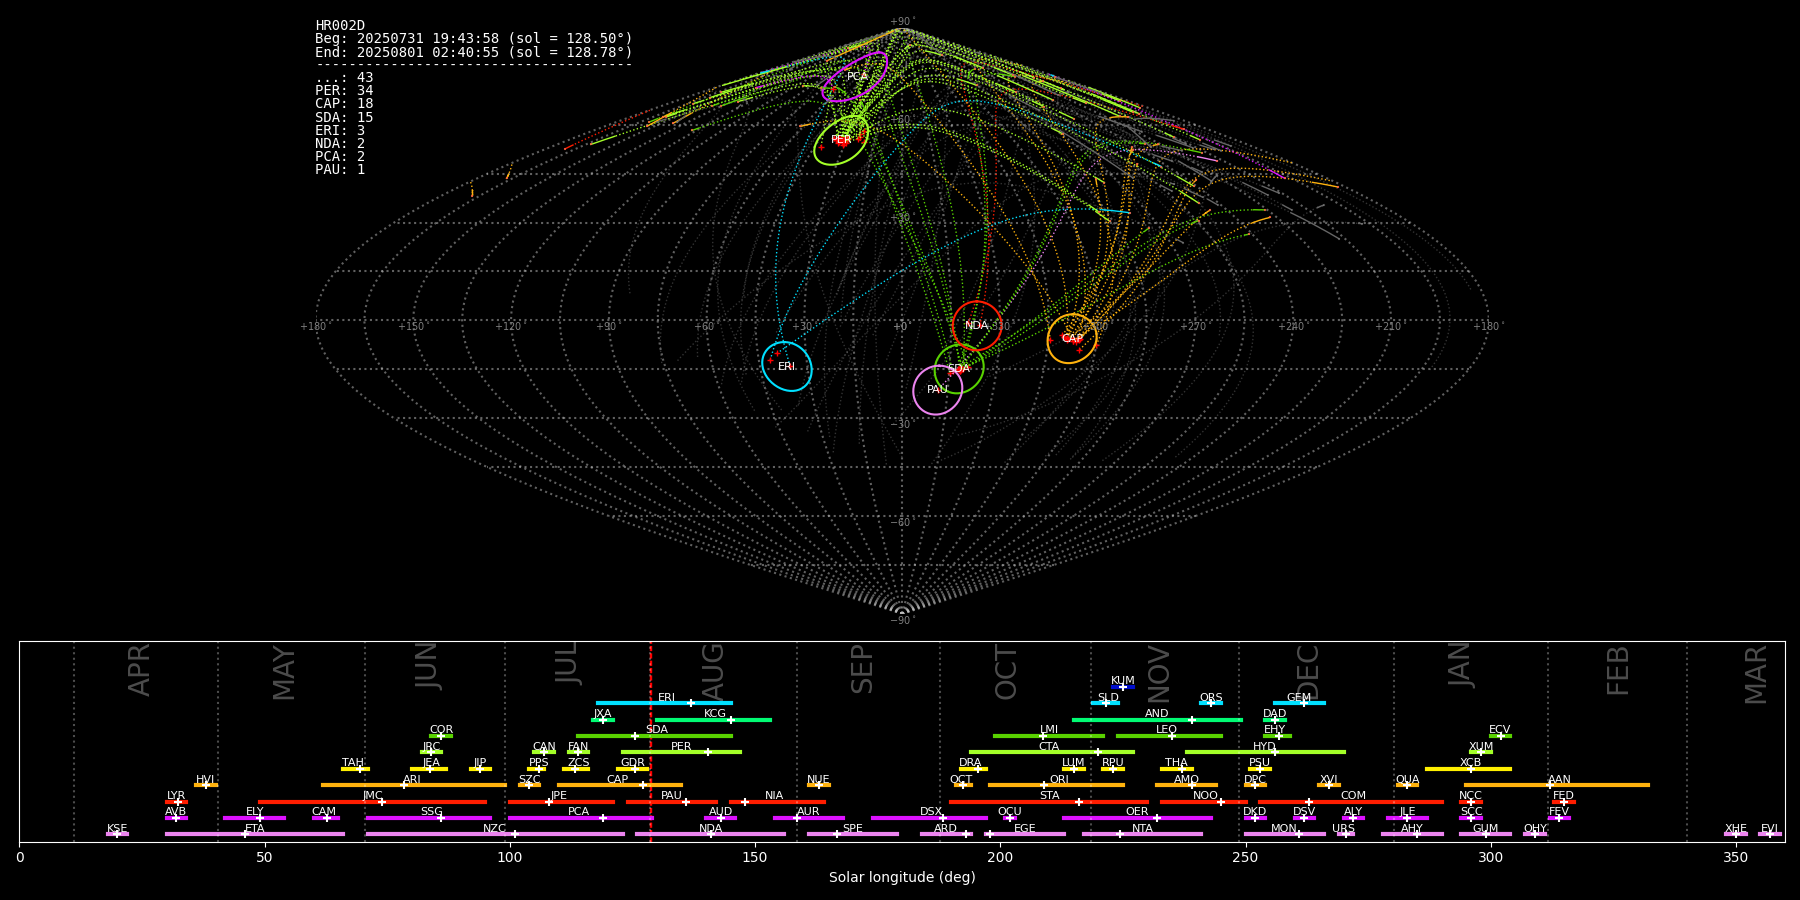Click the LYR shower bar on timeline

pos(176,802)
